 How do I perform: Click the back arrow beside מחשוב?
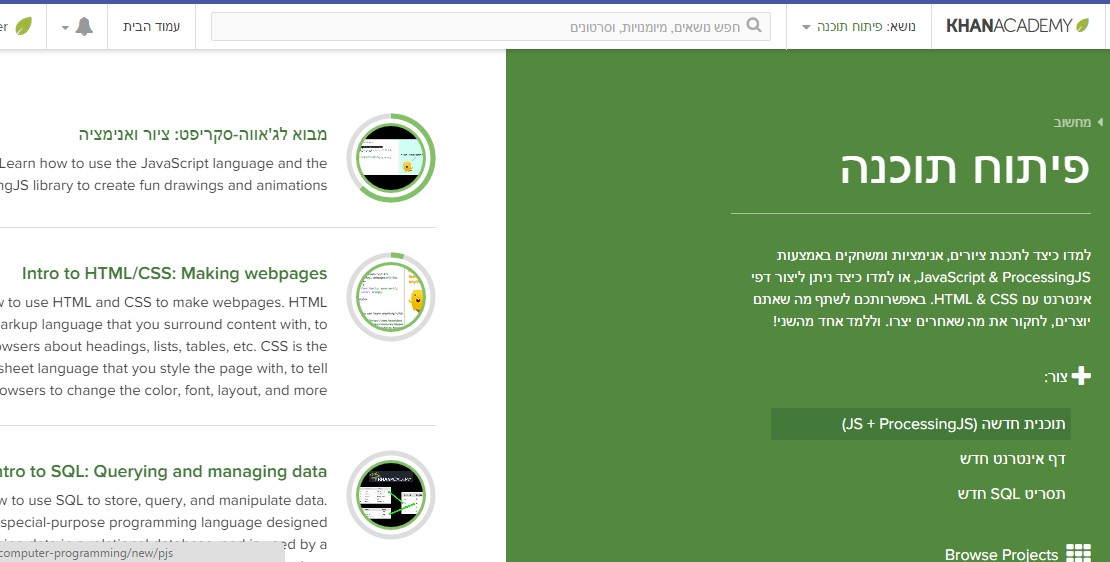tap(1100, 122)
